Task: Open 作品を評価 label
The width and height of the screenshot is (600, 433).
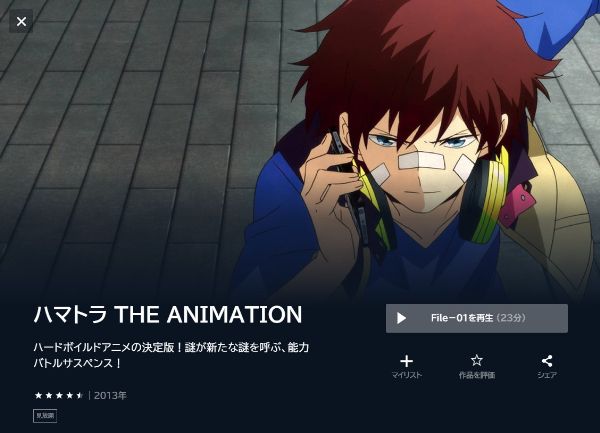Action: 477,375
